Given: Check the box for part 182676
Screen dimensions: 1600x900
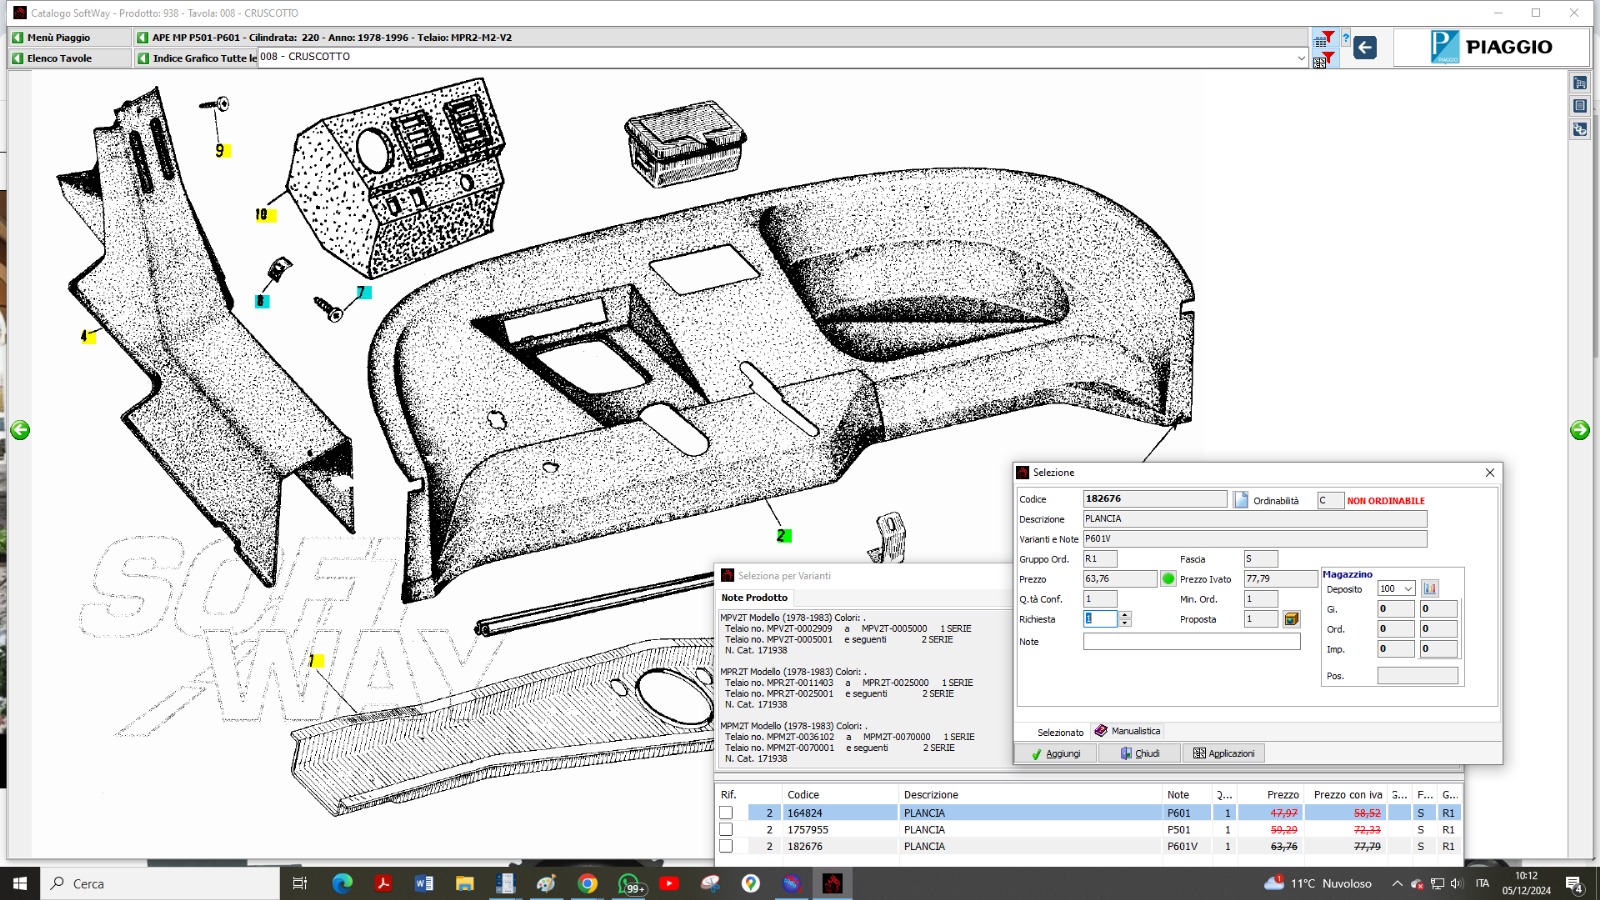Looking at the screenshot, I should (x=726, y=846).
